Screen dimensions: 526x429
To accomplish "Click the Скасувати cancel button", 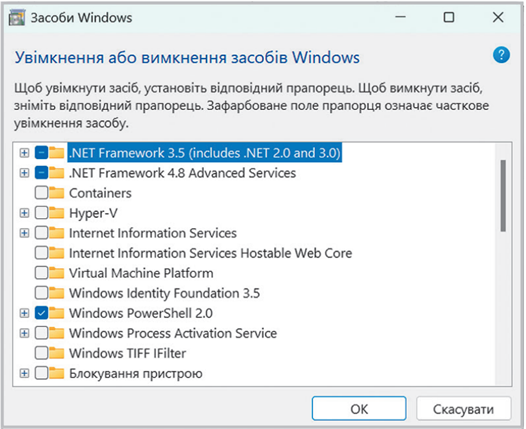I will pos(464,409).
